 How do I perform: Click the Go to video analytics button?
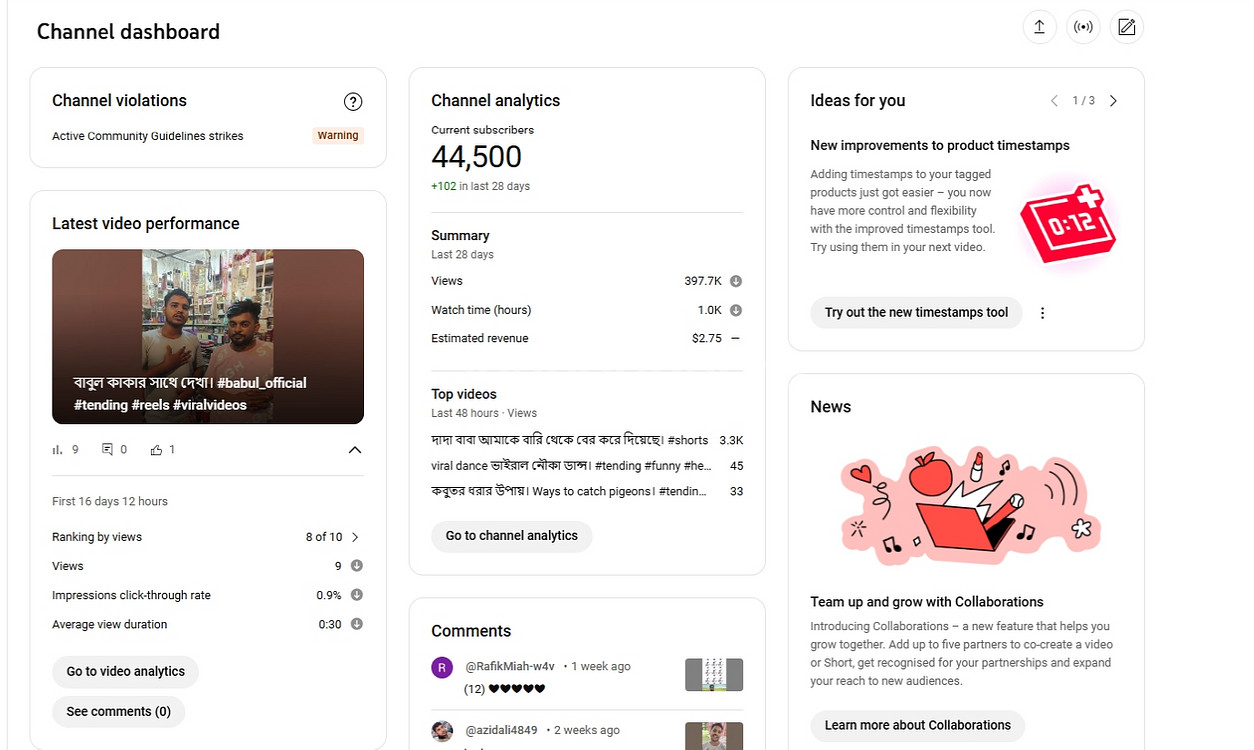coord(125,671)
